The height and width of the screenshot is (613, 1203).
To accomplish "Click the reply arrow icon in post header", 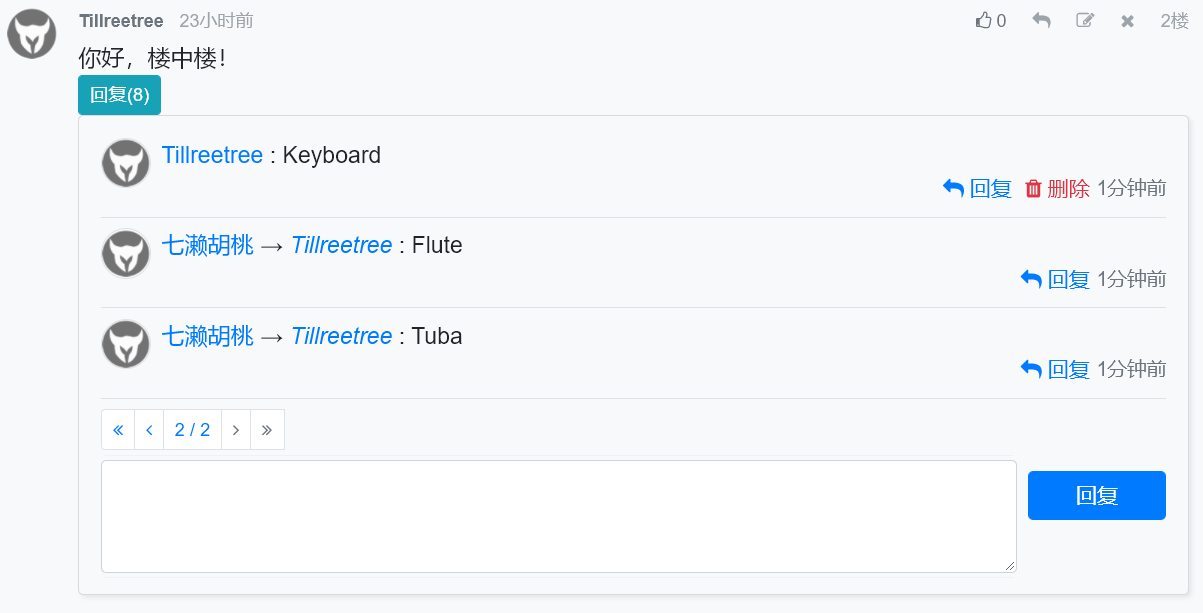I will [1041, 20].
